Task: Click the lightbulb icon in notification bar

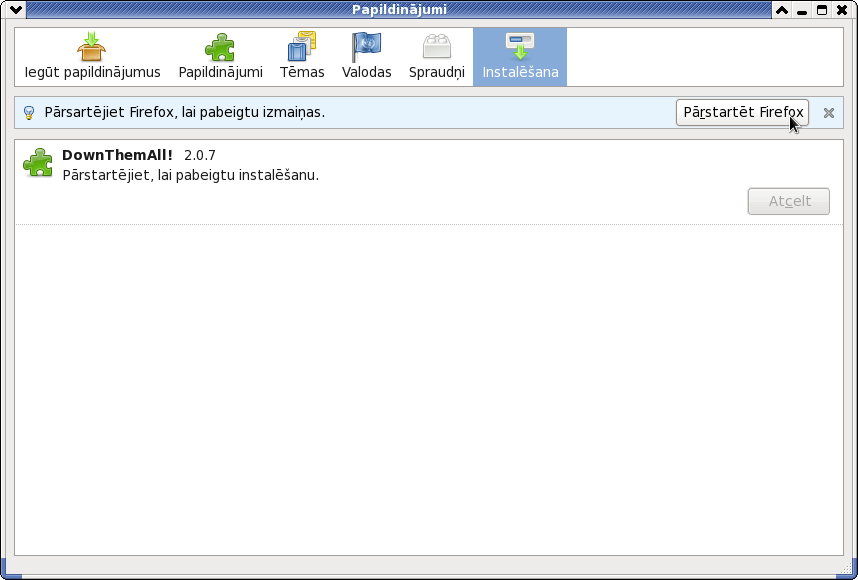Action: point(29,113)
